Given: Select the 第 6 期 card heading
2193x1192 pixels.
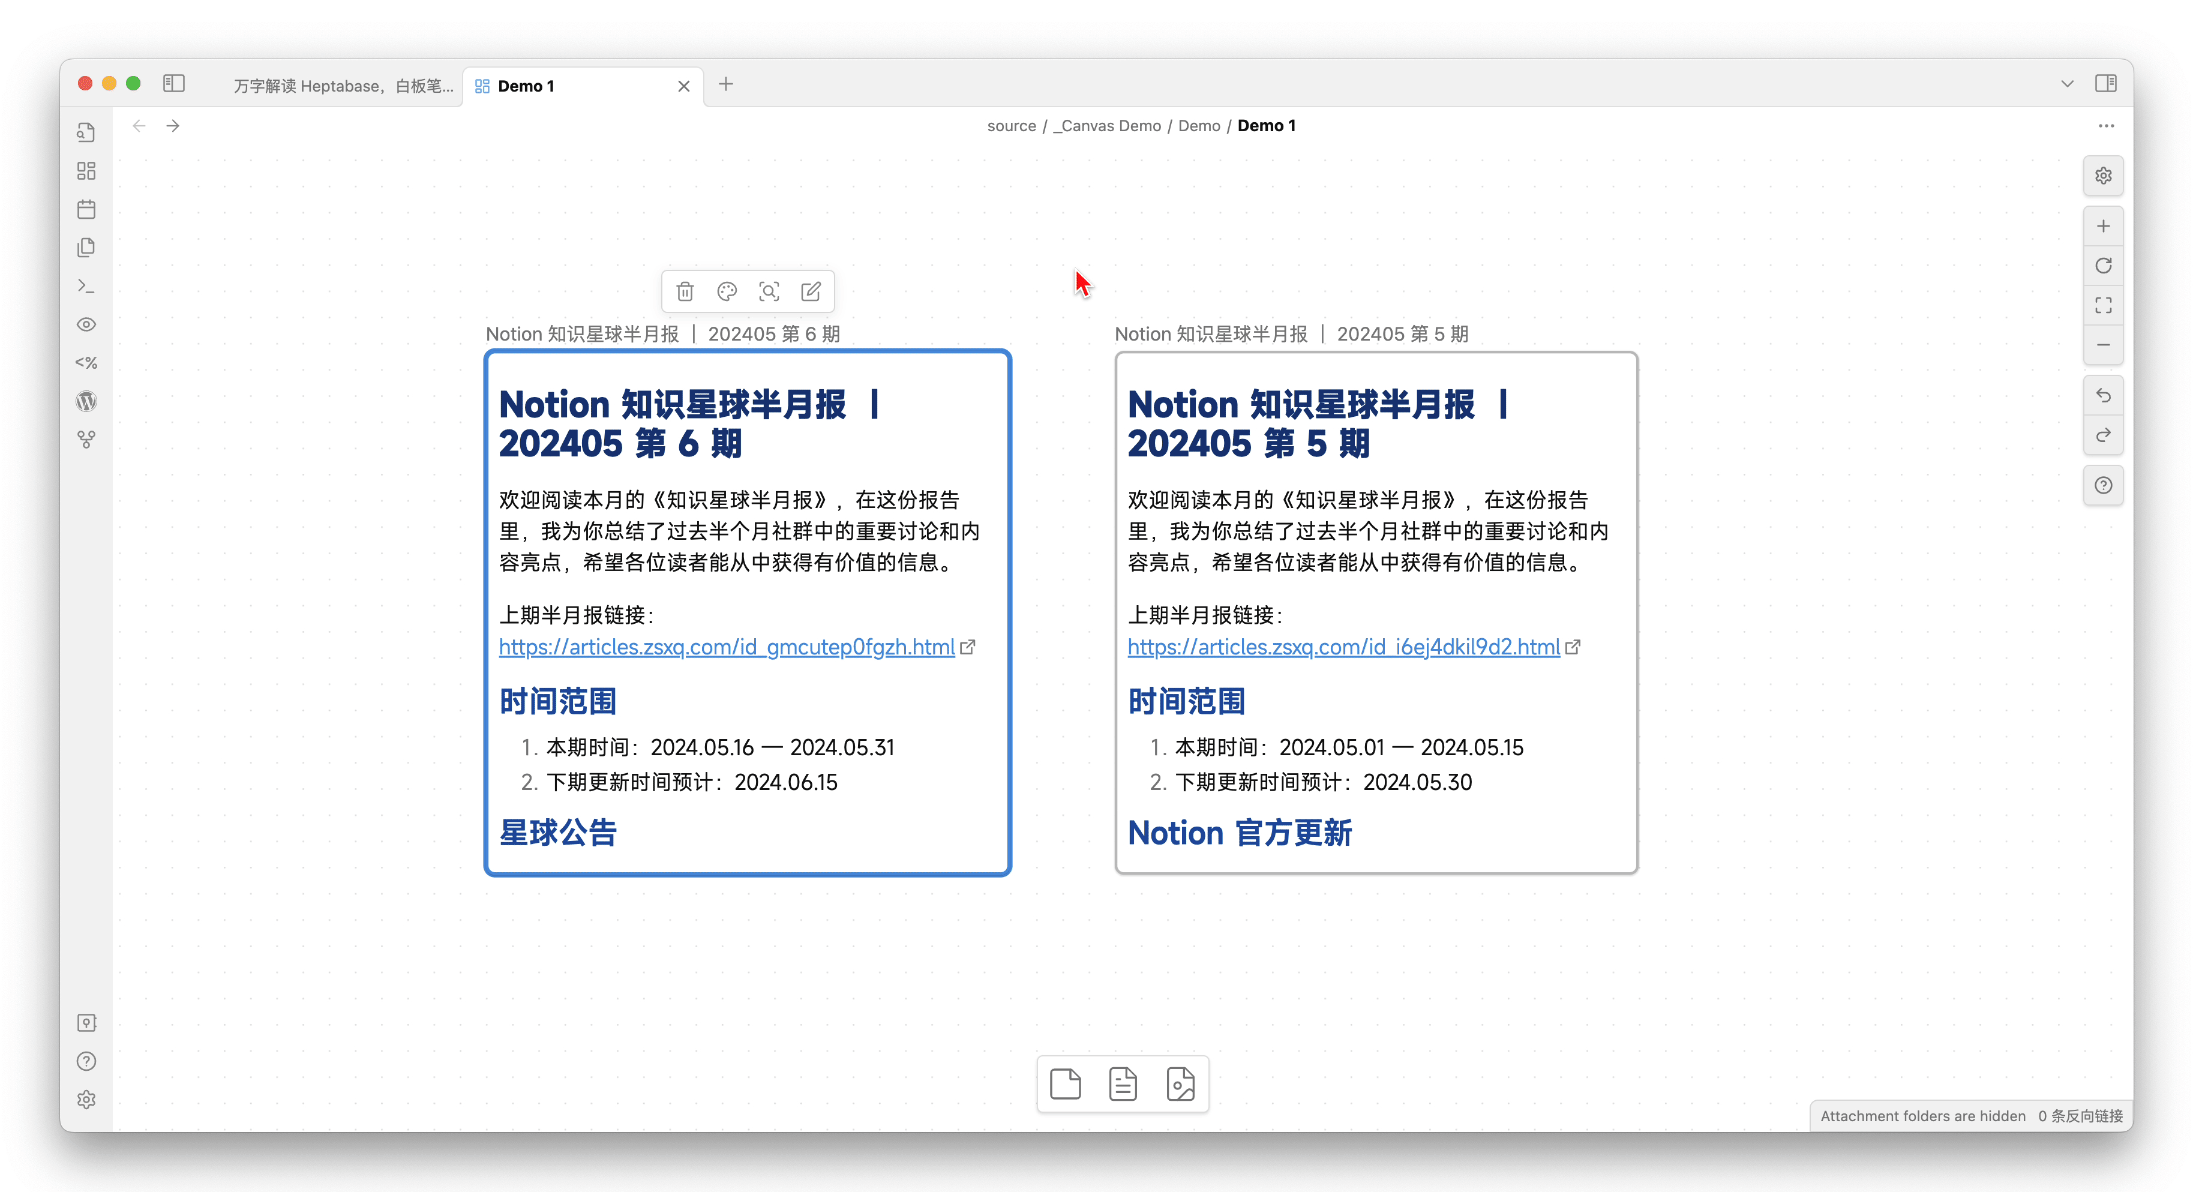Looking at the screenshot, I should [x=689, y=424].
